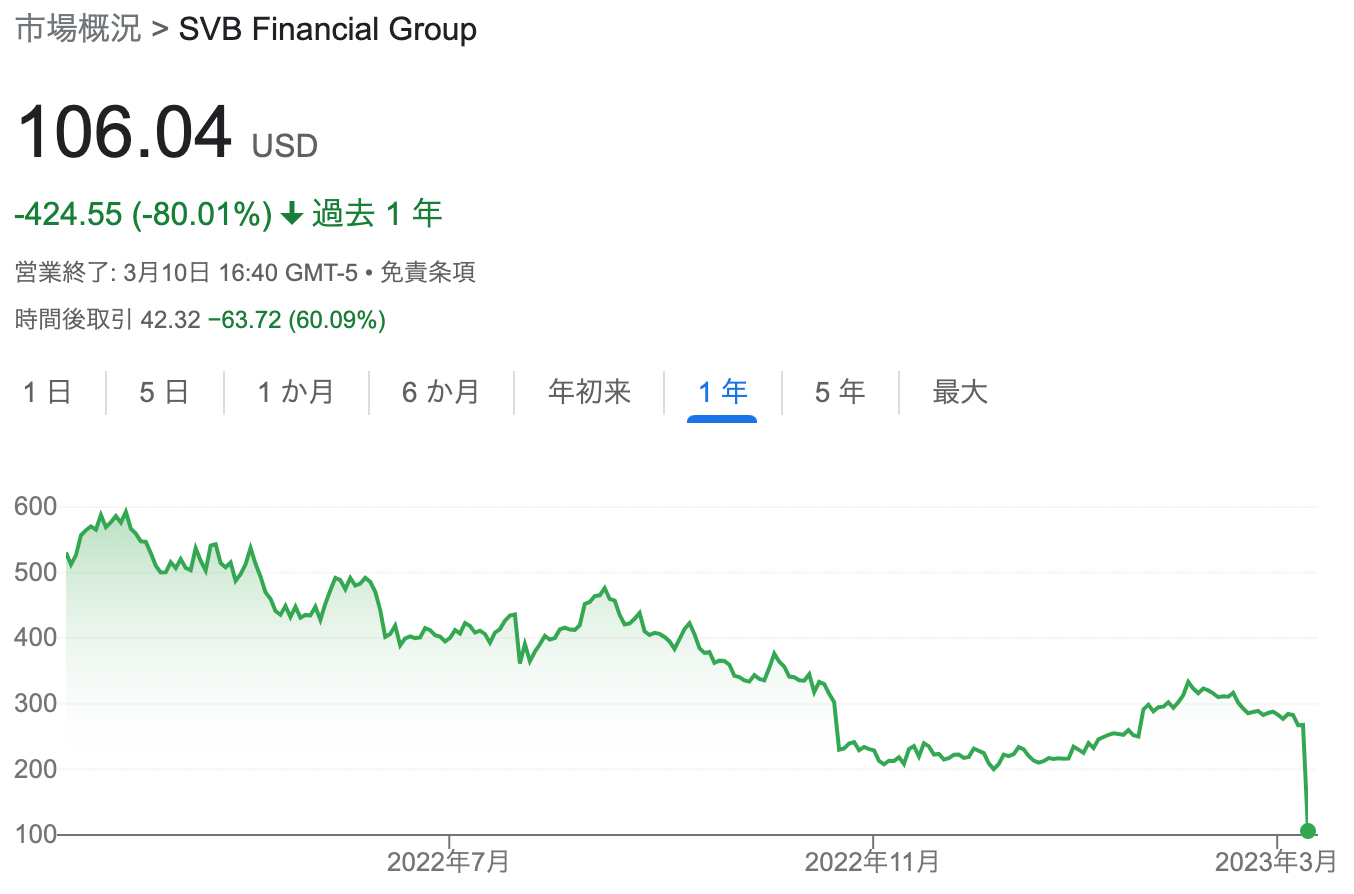
Task: Click the green endpoint dot on chart
Action: pos(1308,830)
